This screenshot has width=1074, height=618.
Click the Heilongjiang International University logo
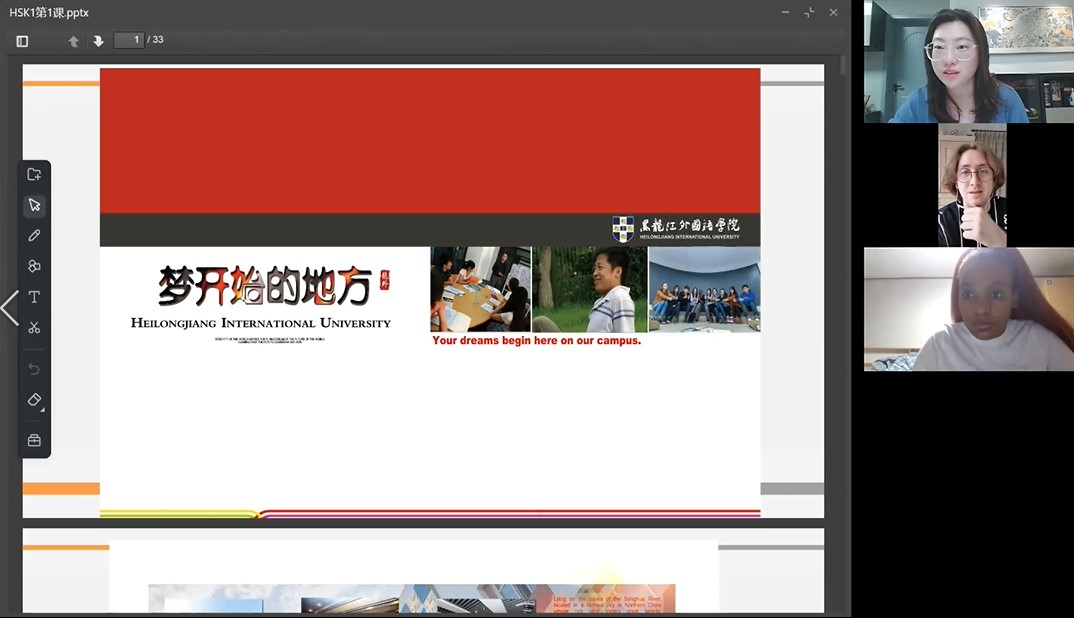pyautogui.click(x=675, y=230)
